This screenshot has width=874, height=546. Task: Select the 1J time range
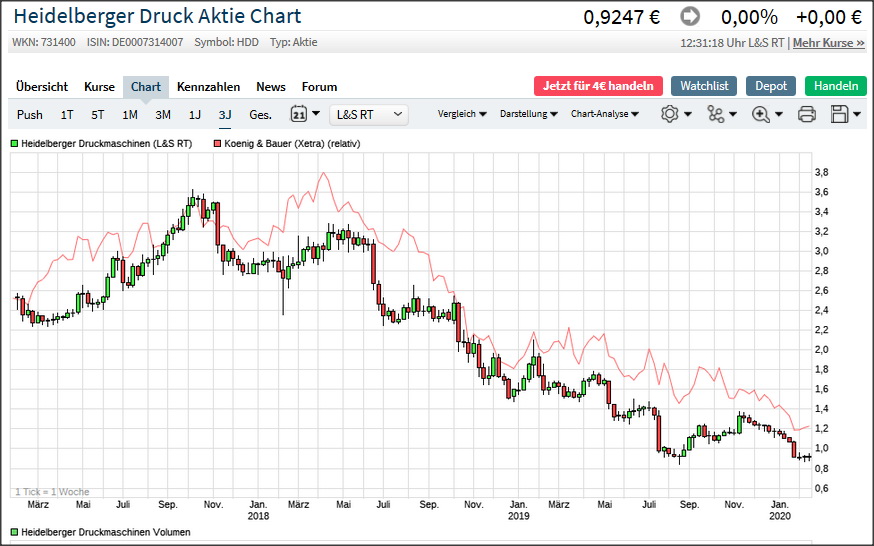(x=195, y=114)
